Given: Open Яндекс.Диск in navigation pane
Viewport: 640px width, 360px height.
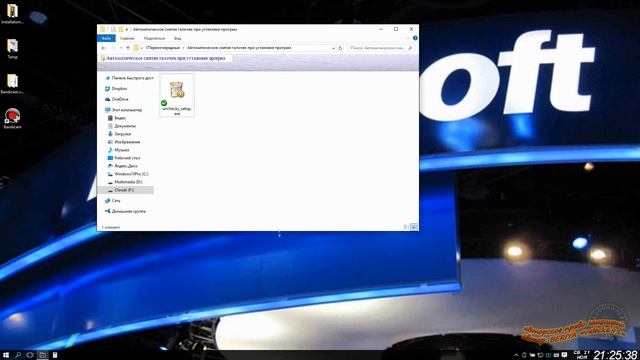Looking at the screenshot, I should click(122, 166).
